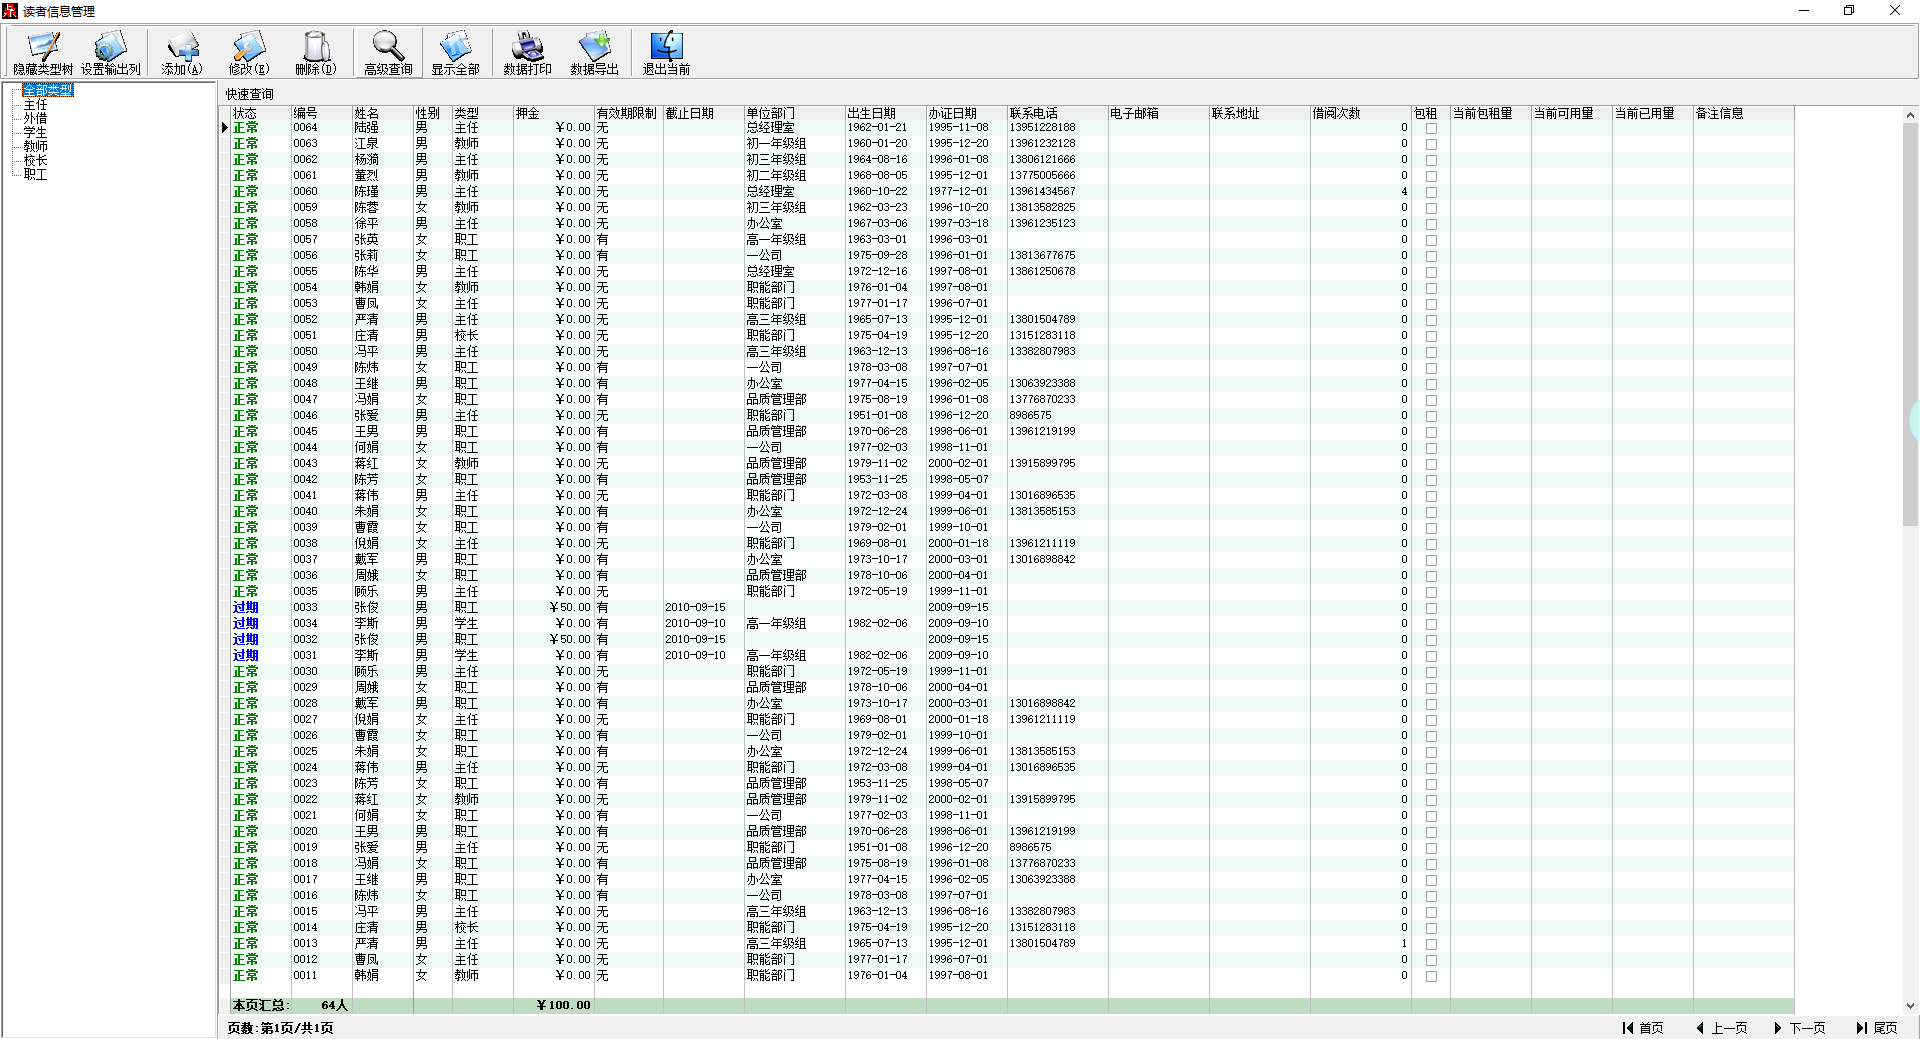Image resolution: width=1920 pixels, height=1039 pixels.
Task: Select the 截止日期 column header
Action: pyautogui.click(x=703, y=113)
